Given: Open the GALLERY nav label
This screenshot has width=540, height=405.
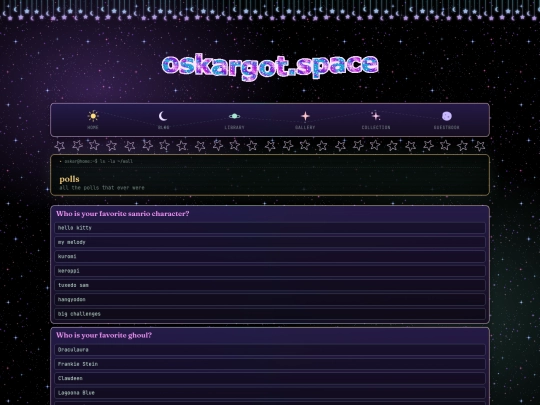Looking at the screenshot, I should [305, 127].
